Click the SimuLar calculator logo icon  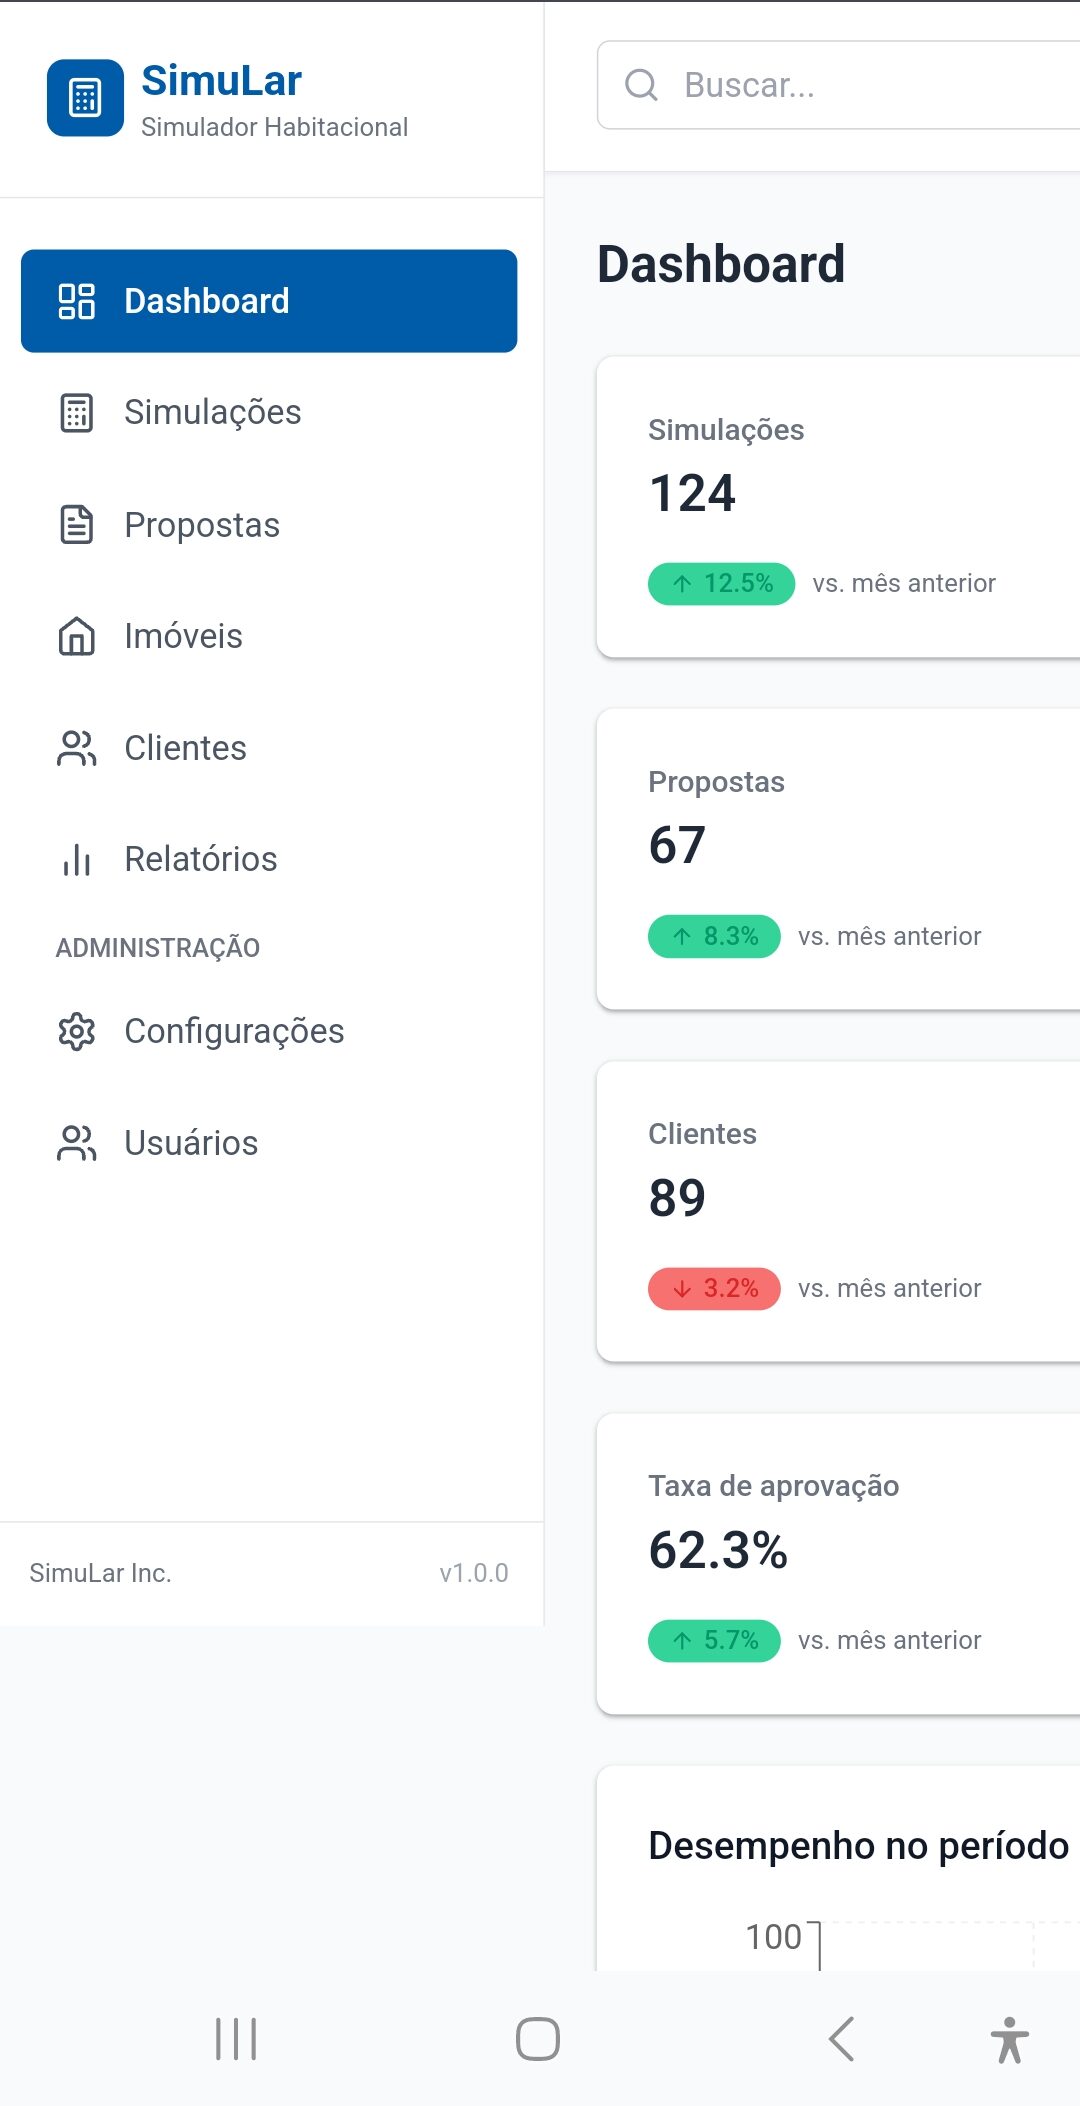coord(85,98)
